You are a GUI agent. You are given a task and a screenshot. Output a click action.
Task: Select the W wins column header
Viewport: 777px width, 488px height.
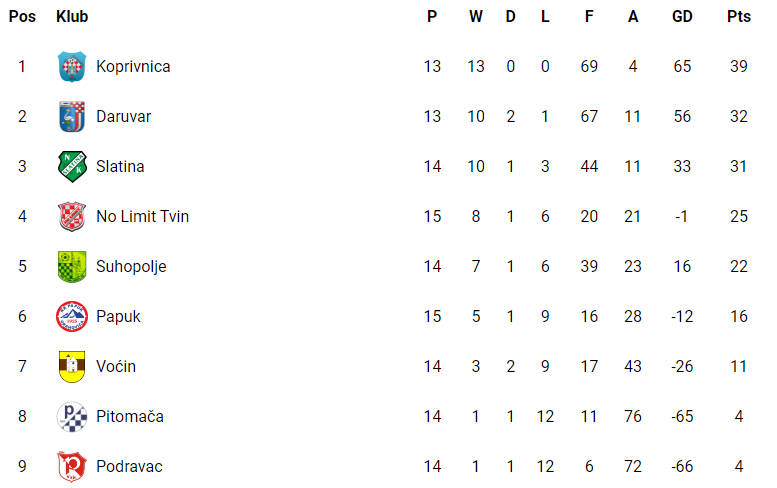[476, 16]
